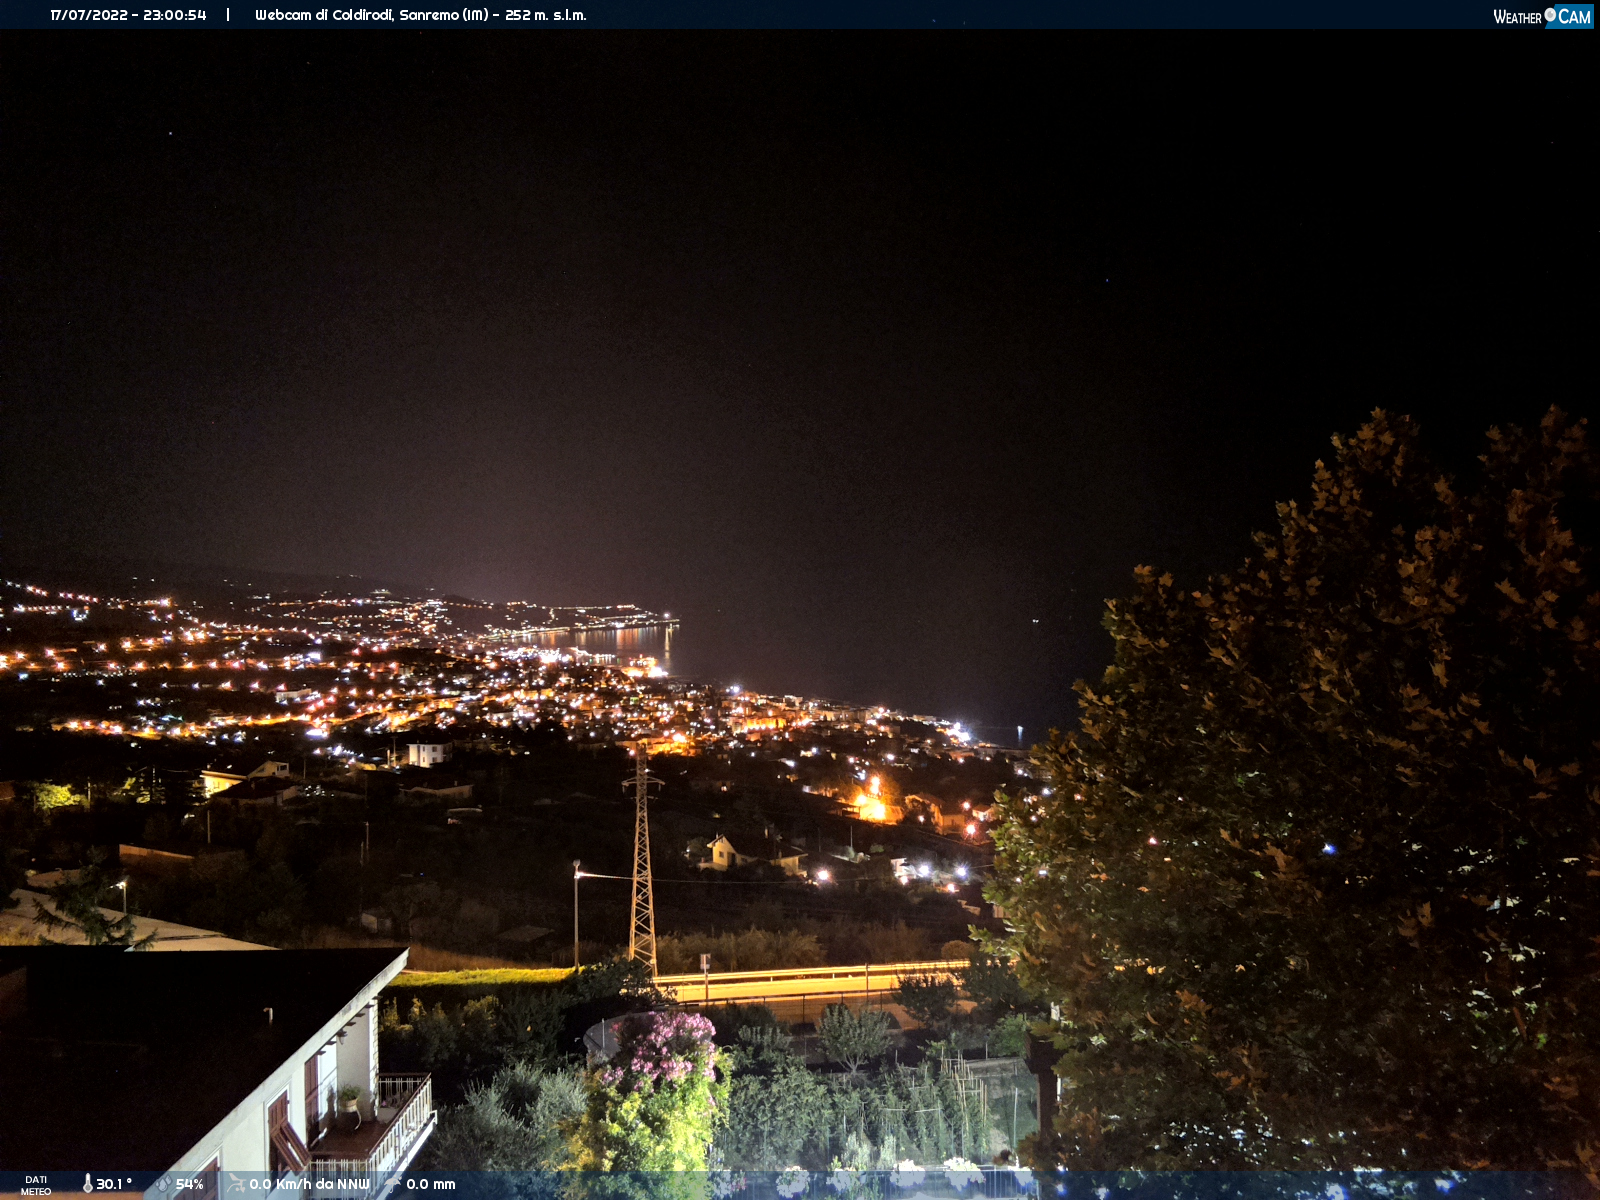Screen dimensions: 1600x1200
Task: Click the rain umbrella icon
Action: pyautogui.click(x=393, y=1184)
